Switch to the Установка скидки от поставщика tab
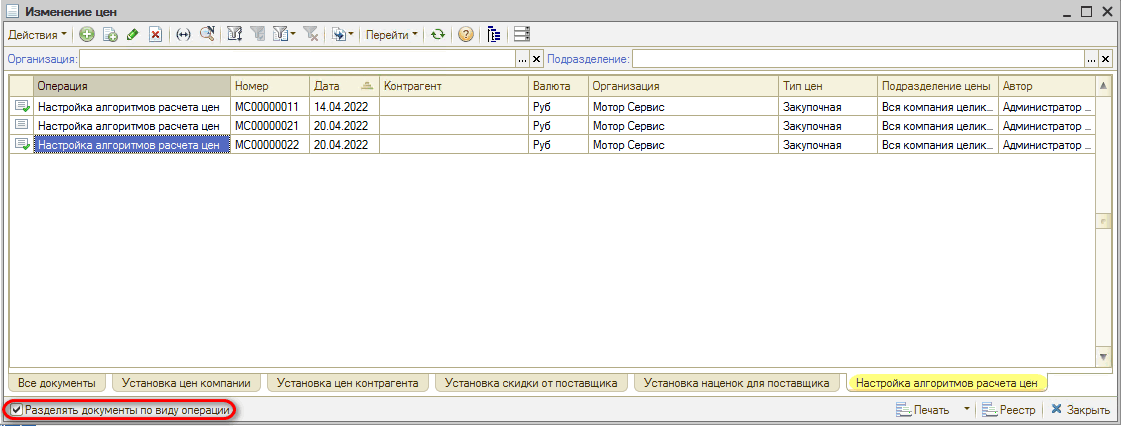Viewport: 1121px width, 426px height. pyautogui.click(x=530, y=382)
